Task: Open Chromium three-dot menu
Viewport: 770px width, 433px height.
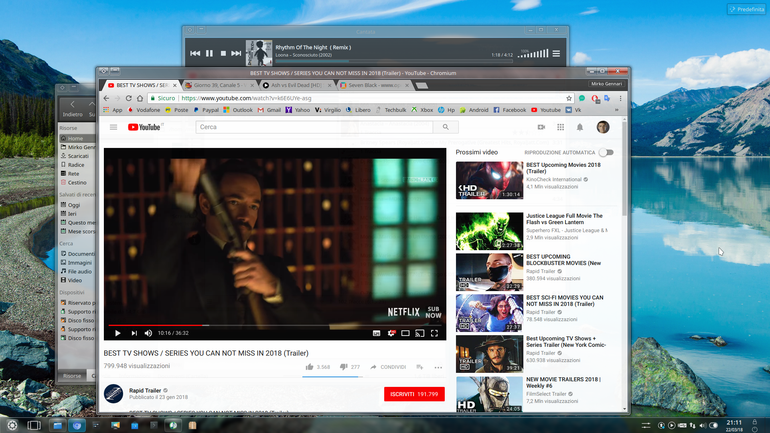Action: (x=620, y=98)
